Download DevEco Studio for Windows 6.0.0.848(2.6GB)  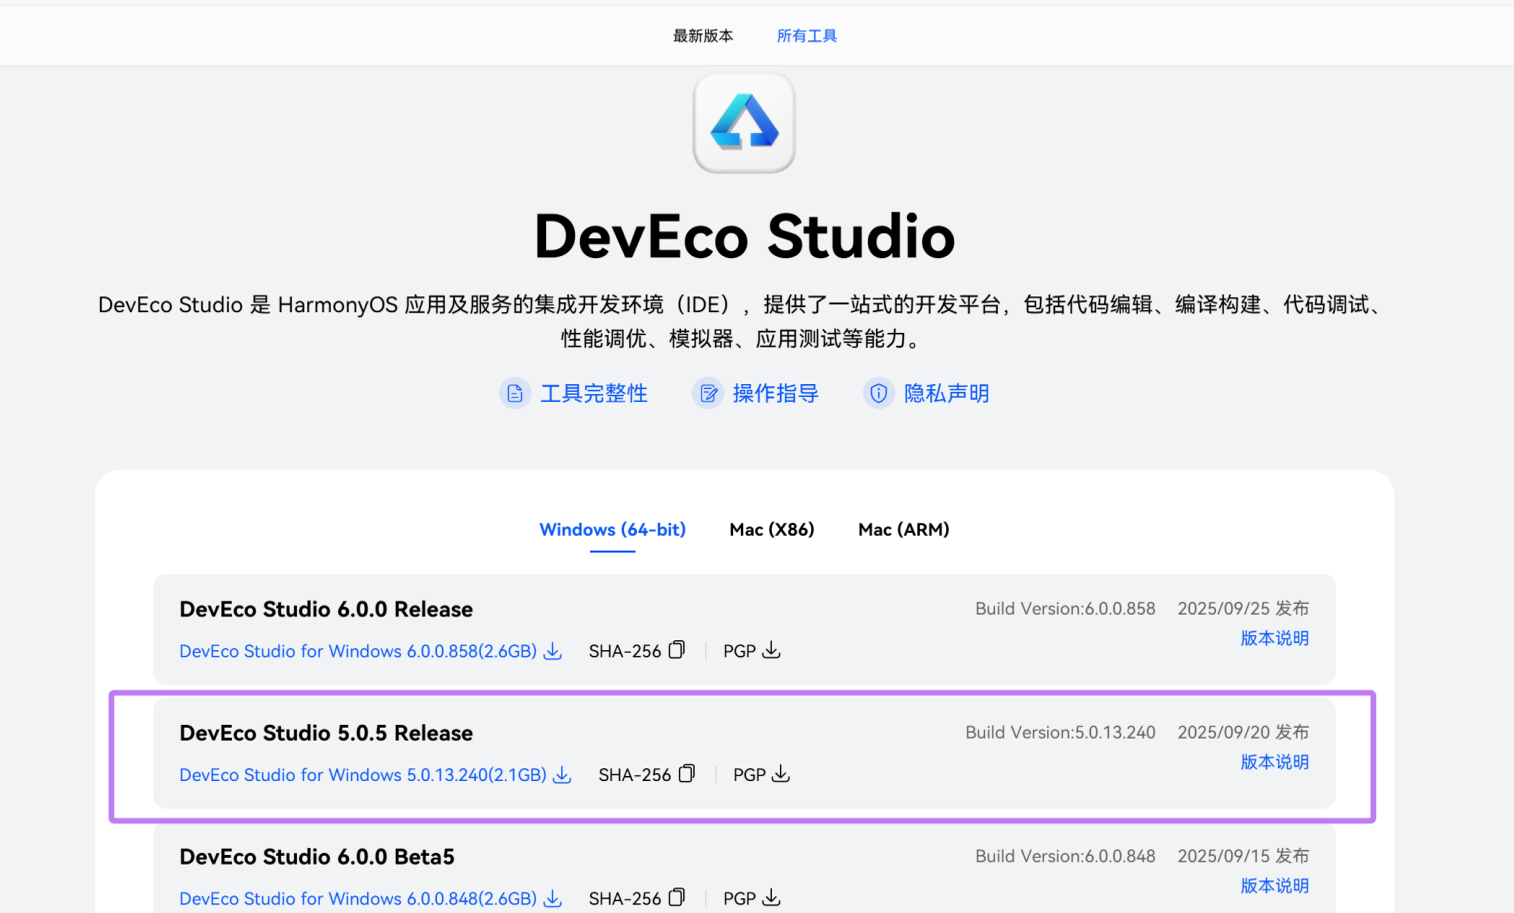pyautogui.click(x=358, y=898)
